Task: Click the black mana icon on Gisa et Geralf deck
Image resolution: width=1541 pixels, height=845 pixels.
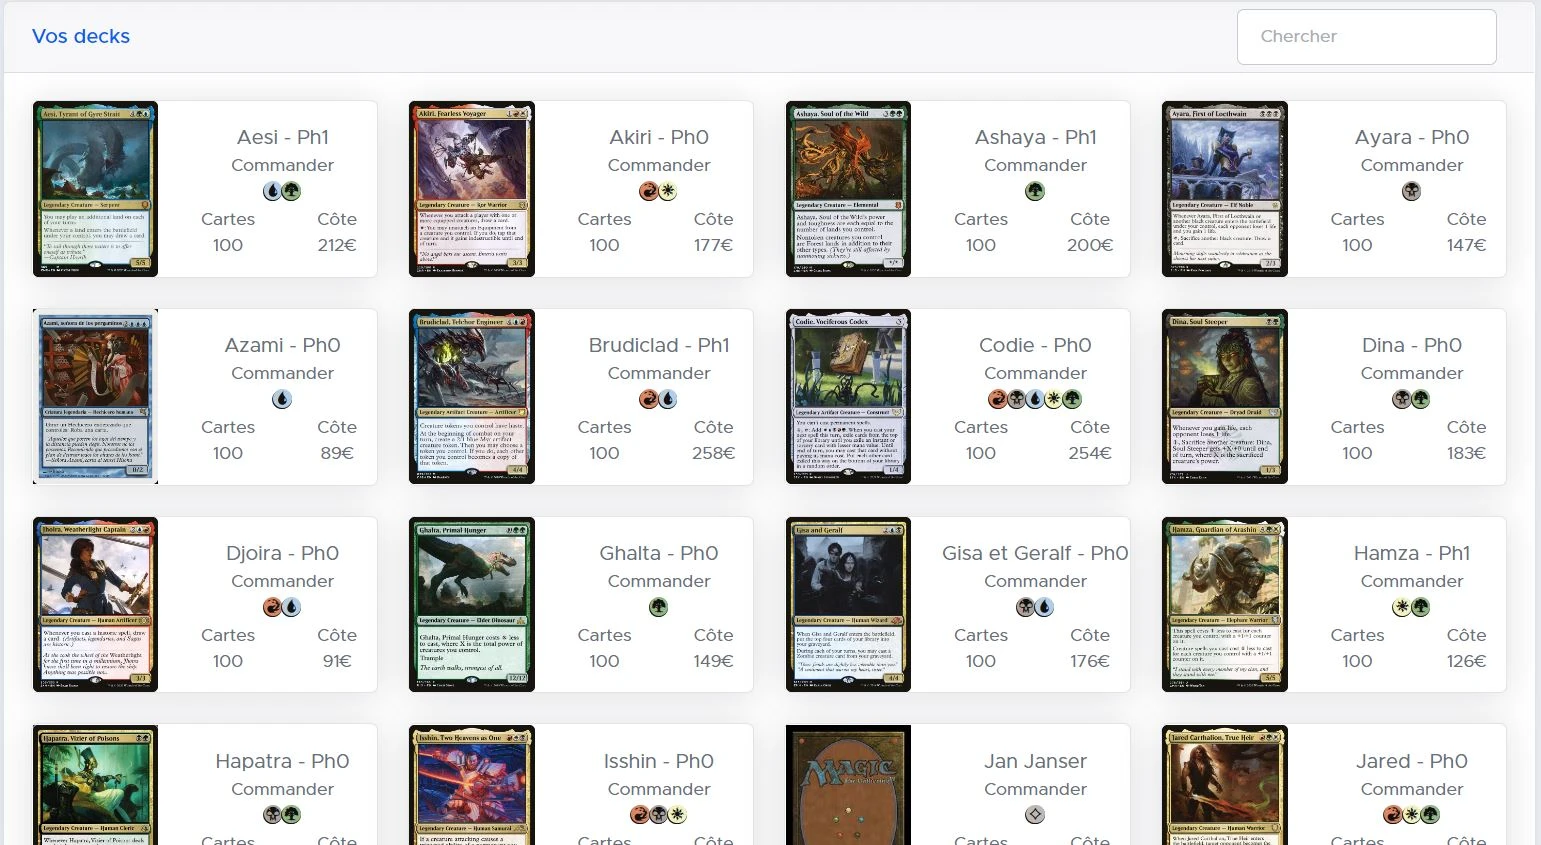Action: click(x=1026, y=607)
